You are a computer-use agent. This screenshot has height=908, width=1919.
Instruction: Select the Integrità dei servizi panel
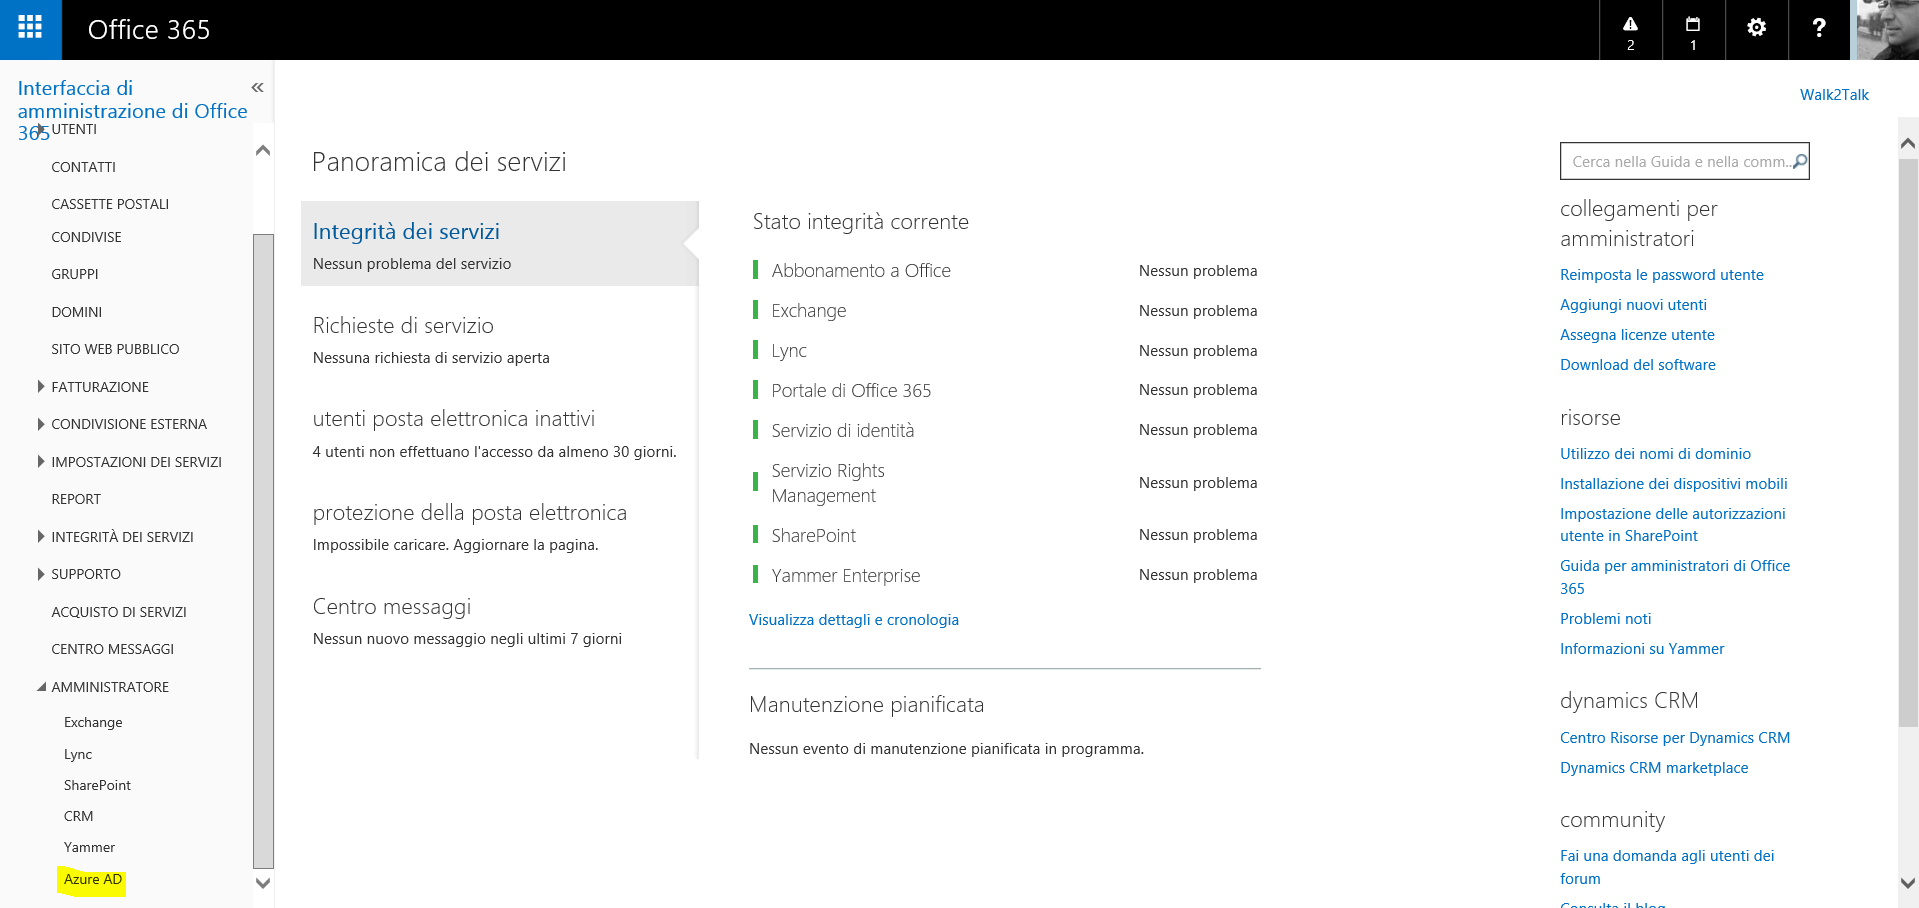(499, 244)
